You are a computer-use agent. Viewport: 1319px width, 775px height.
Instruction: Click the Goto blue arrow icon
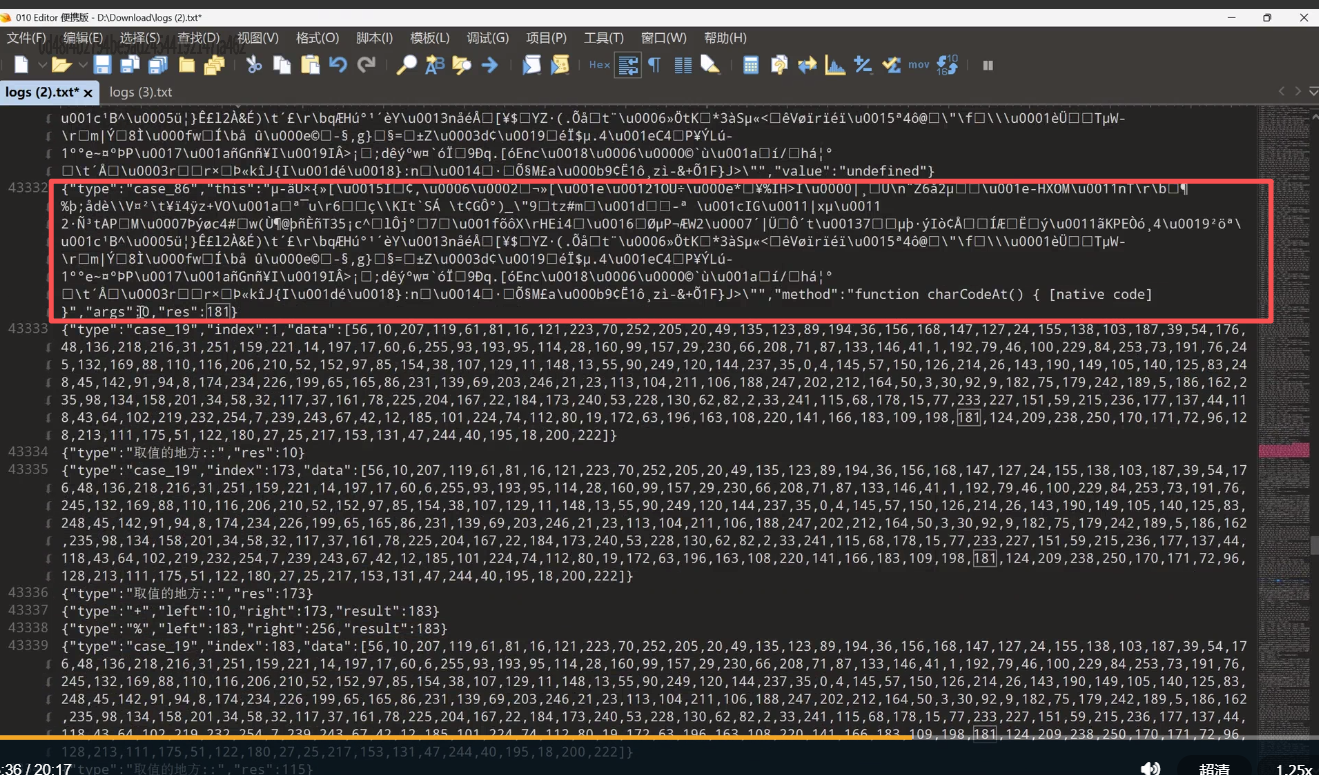(x=489, y=65)
